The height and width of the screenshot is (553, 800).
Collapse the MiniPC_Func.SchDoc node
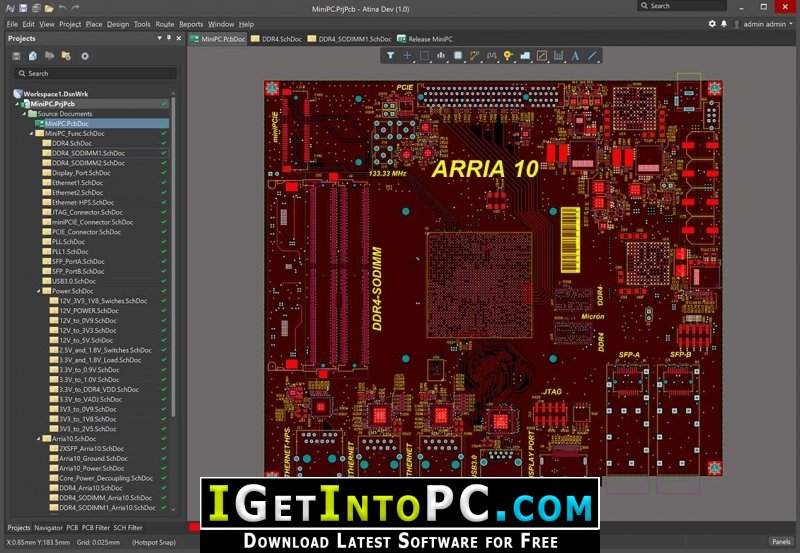[31, 133]
